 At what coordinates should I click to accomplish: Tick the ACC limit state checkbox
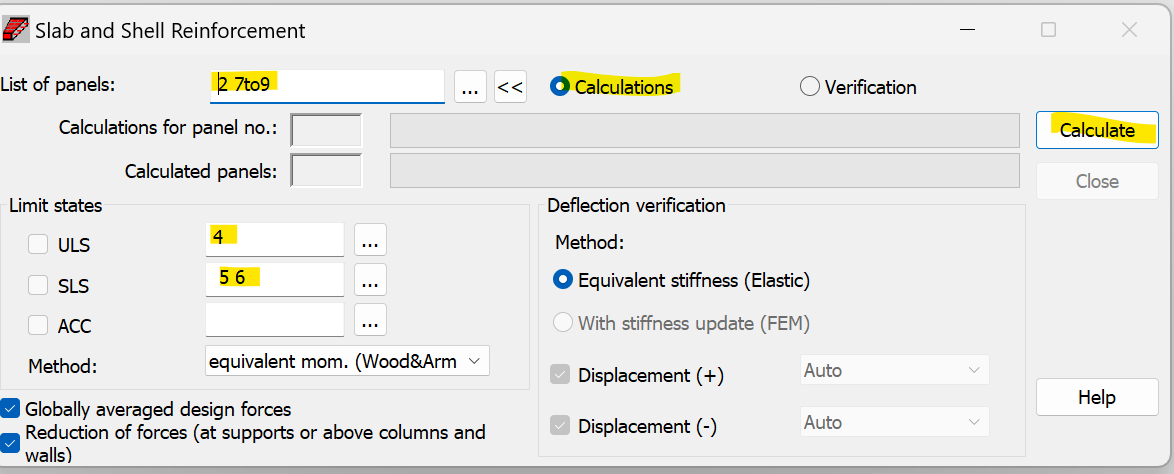pos(38,325)
